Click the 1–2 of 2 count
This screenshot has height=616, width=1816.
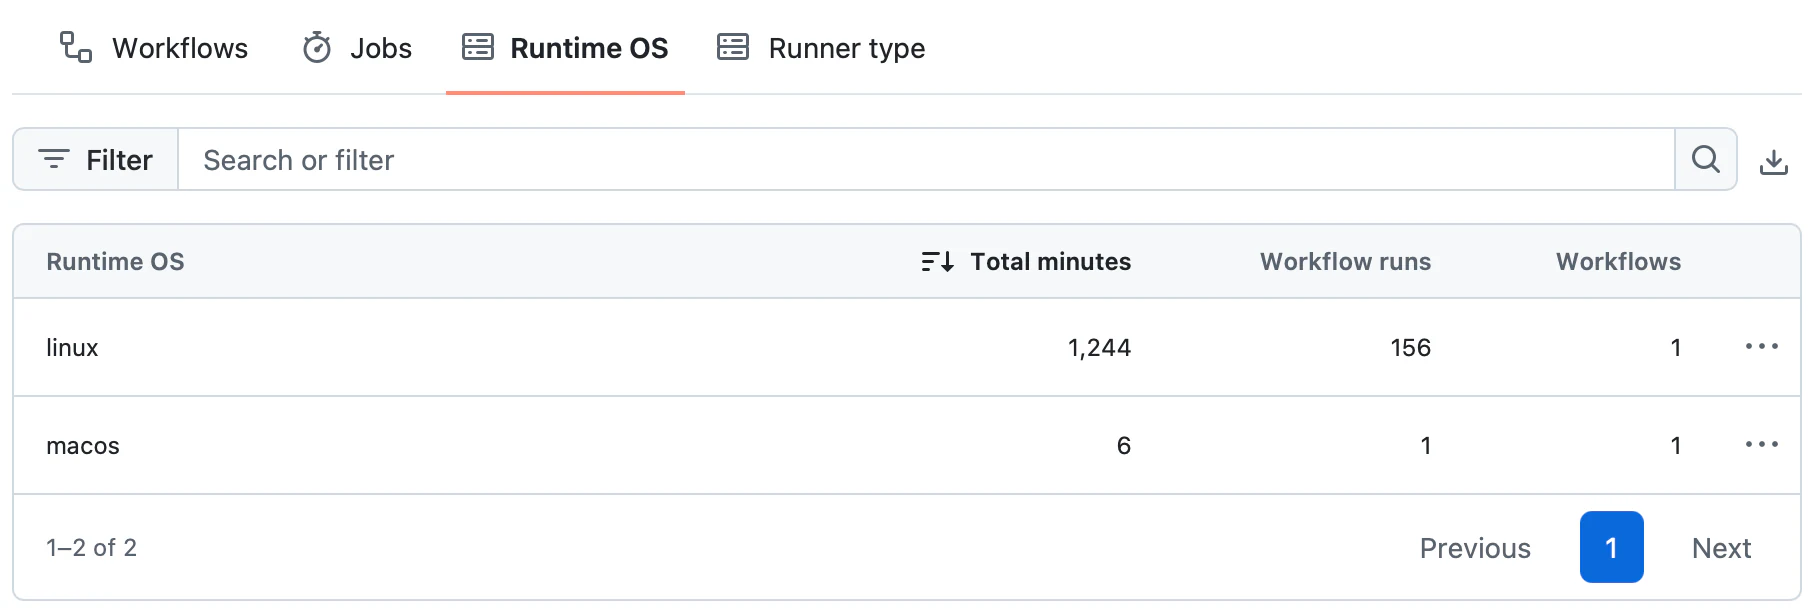pyautogui.click(x=91, y=548)
